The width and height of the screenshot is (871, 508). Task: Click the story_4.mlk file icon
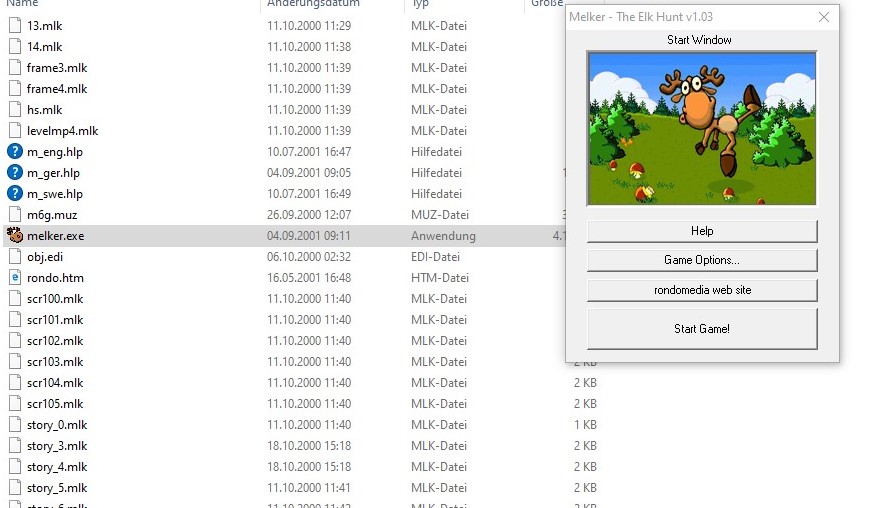click(x=15, y=467)
